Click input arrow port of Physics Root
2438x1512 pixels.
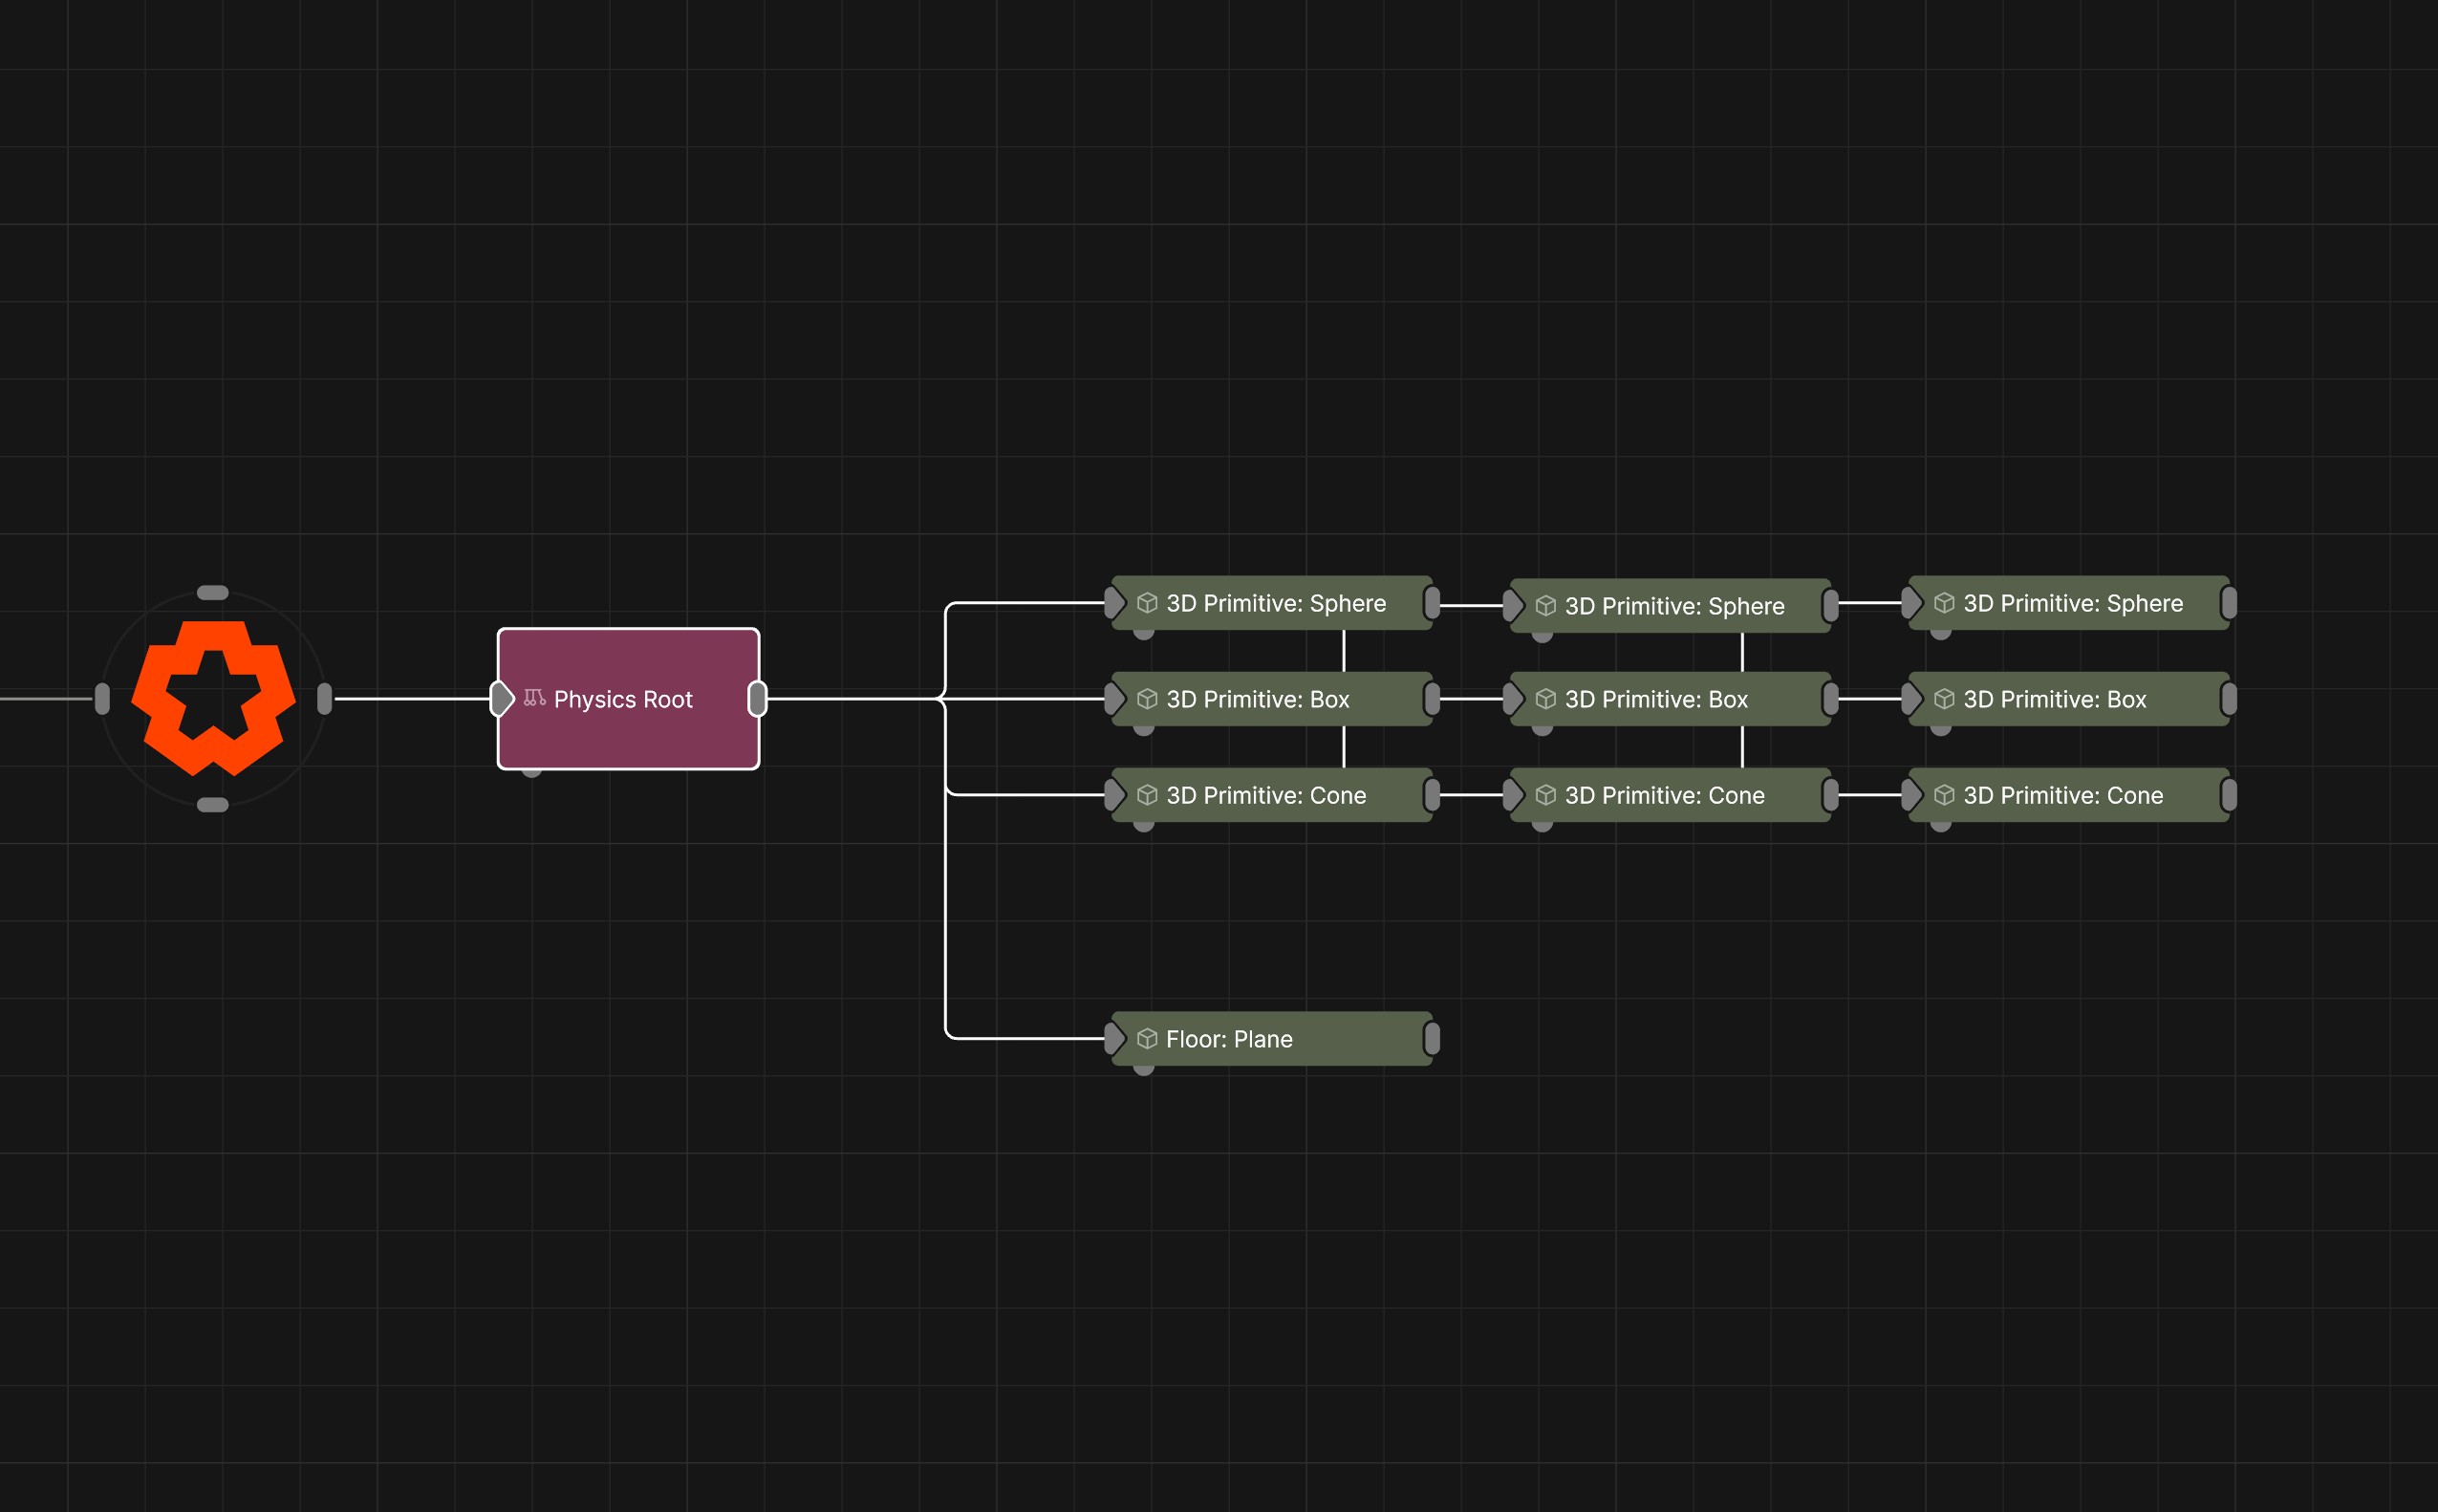pyautogui.click(x=502, y=699)
